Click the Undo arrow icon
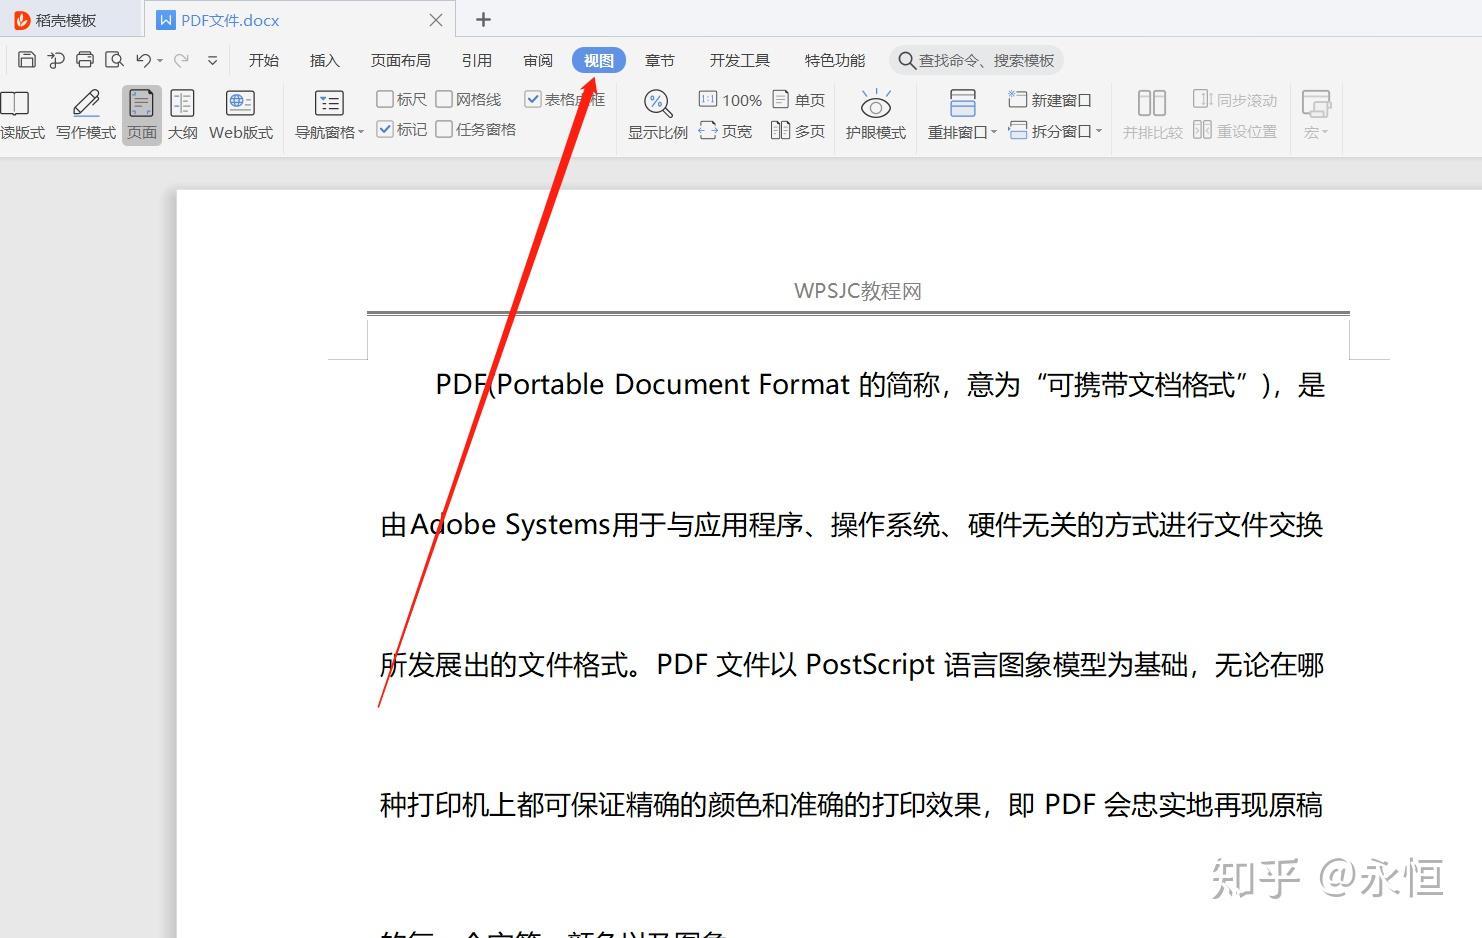 click(144, 60)
